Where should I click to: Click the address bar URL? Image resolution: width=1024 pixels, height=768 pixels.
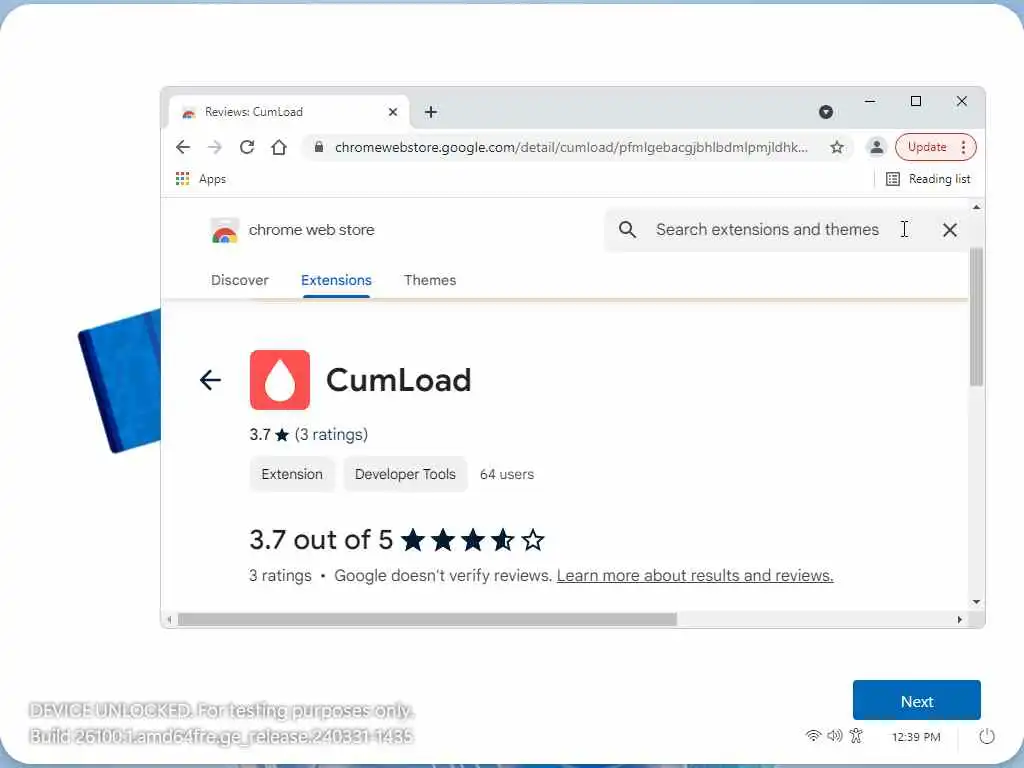pyautogui.click(x=571, y=147)
